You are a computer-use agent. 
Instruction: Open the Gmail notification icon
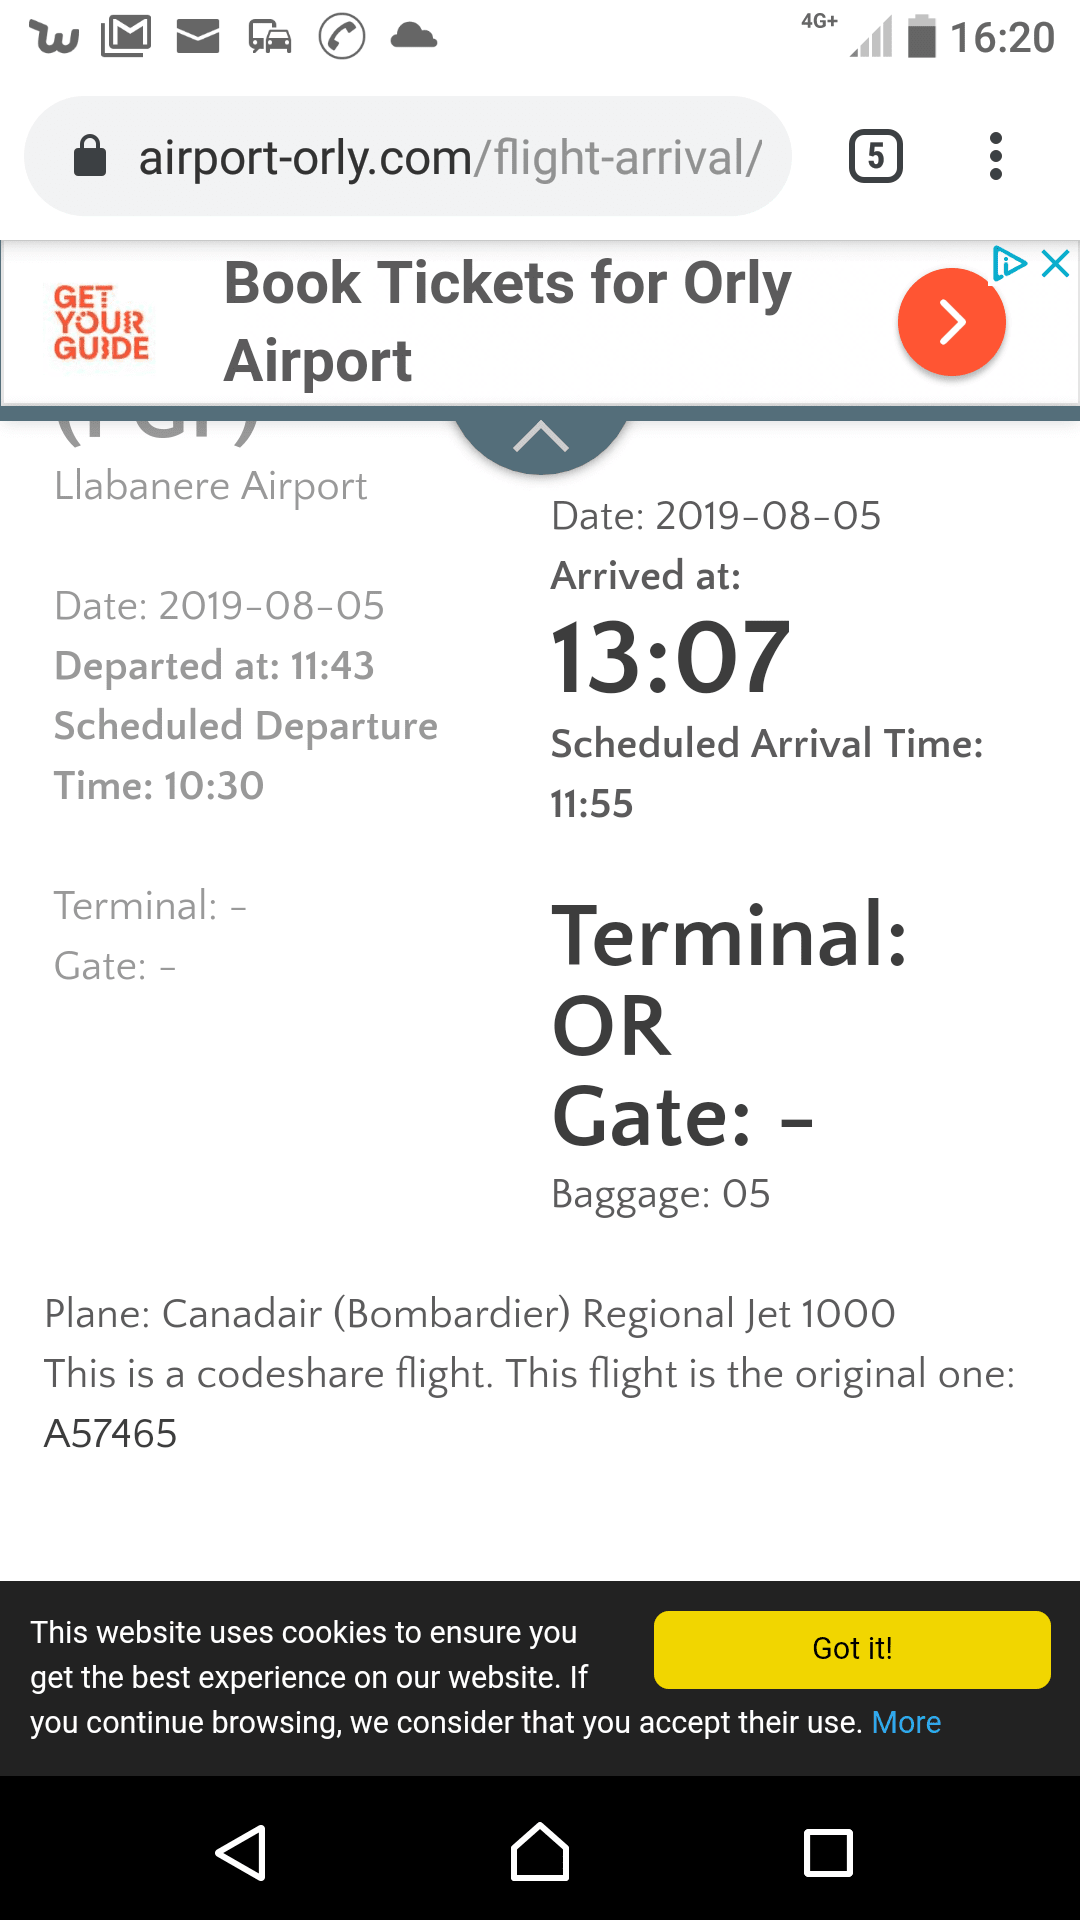(x=126, y=38)
